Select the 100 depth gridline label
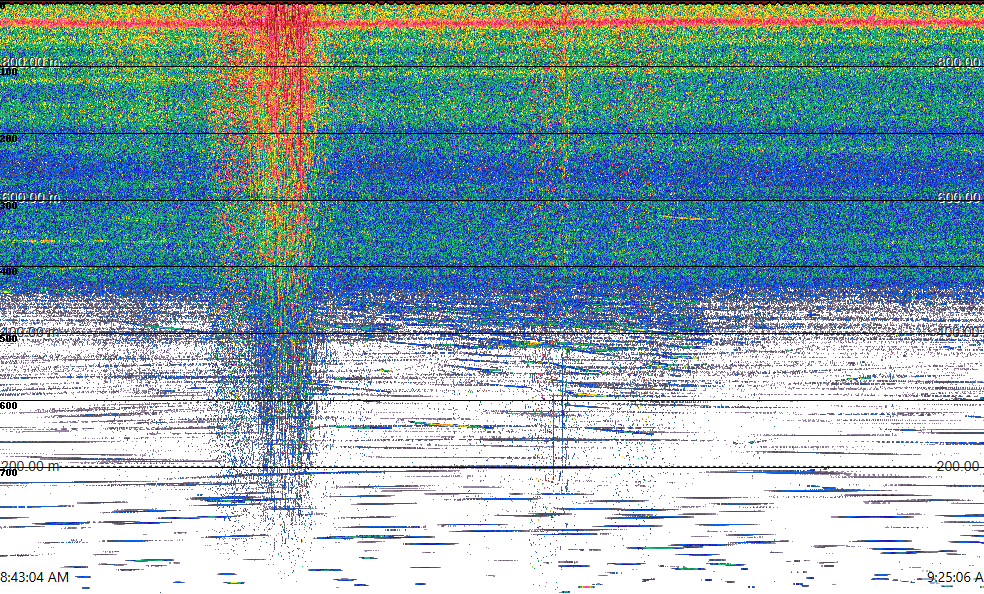 coord(9,72)
